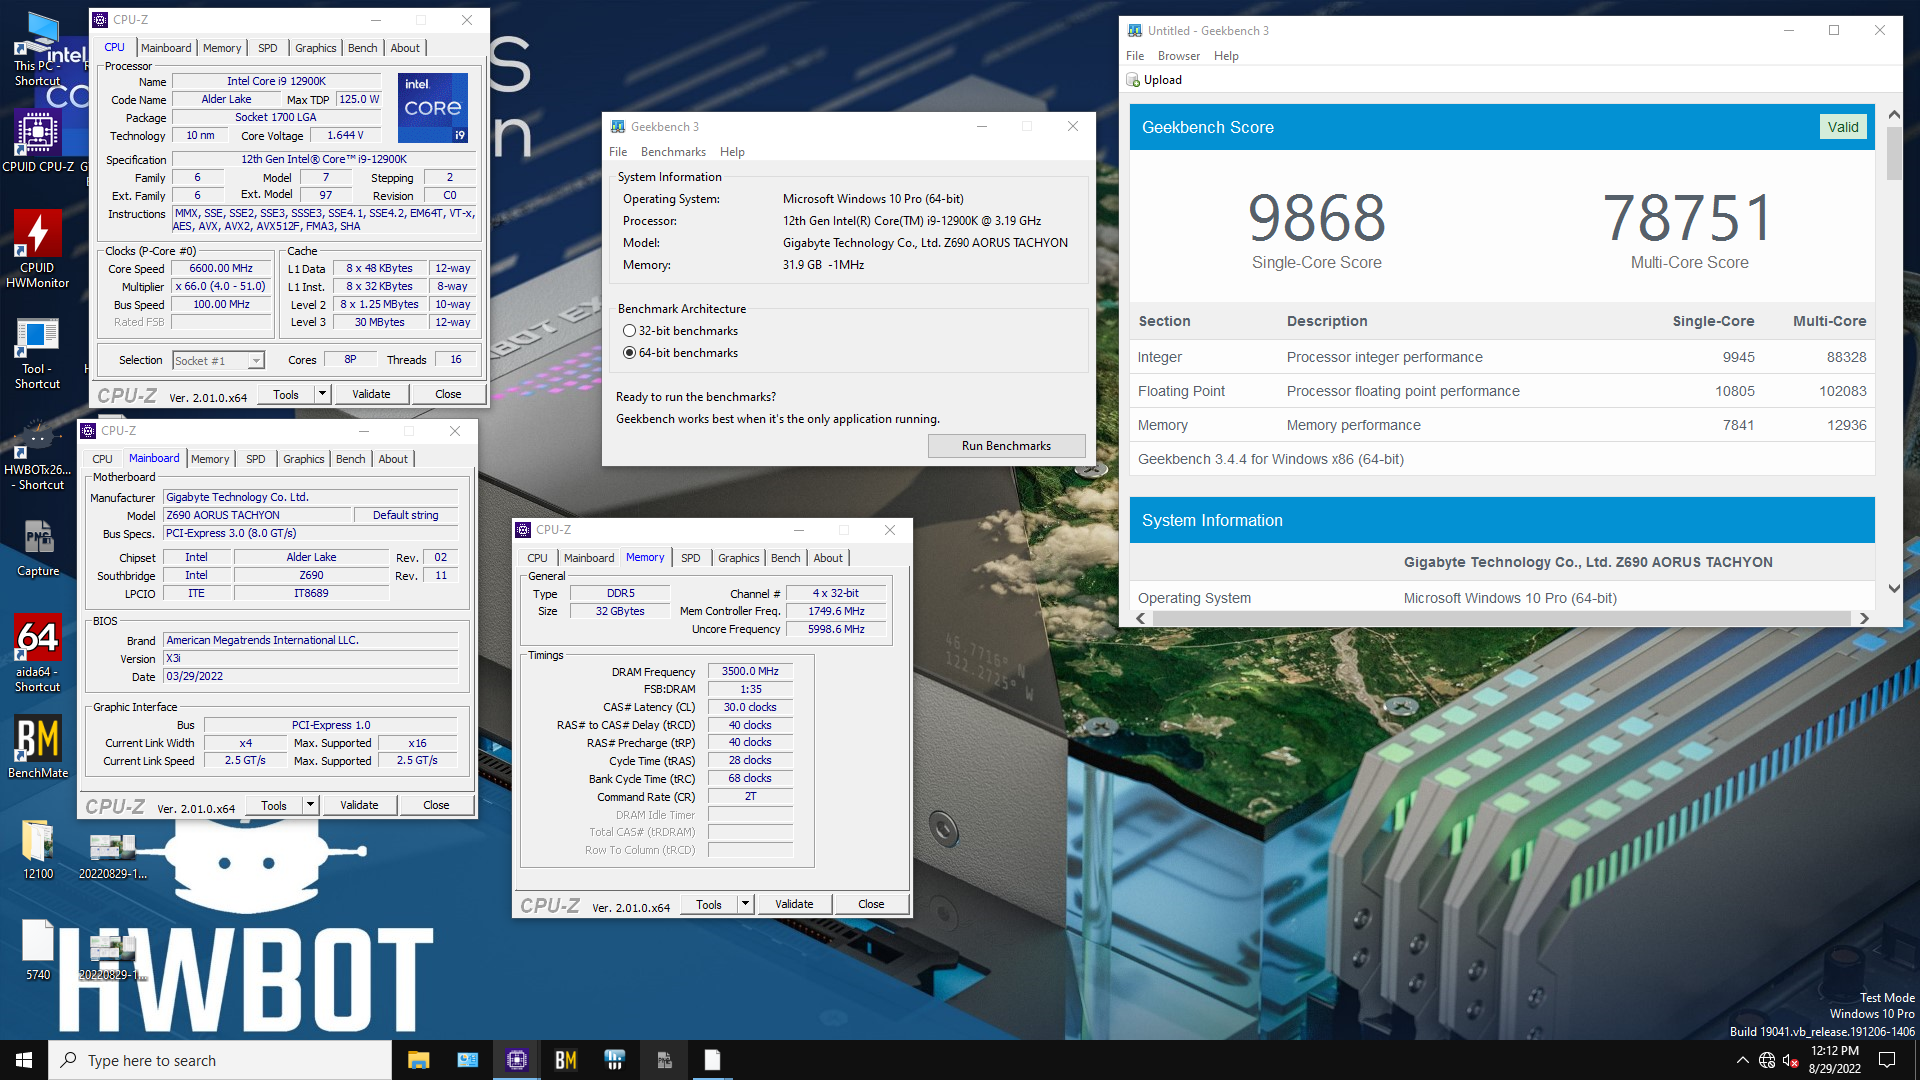Click the Z690 AORUS TACHYON model field in CPU-Z
Screen dimensions: 1920x1080
(x=258, y=515)
